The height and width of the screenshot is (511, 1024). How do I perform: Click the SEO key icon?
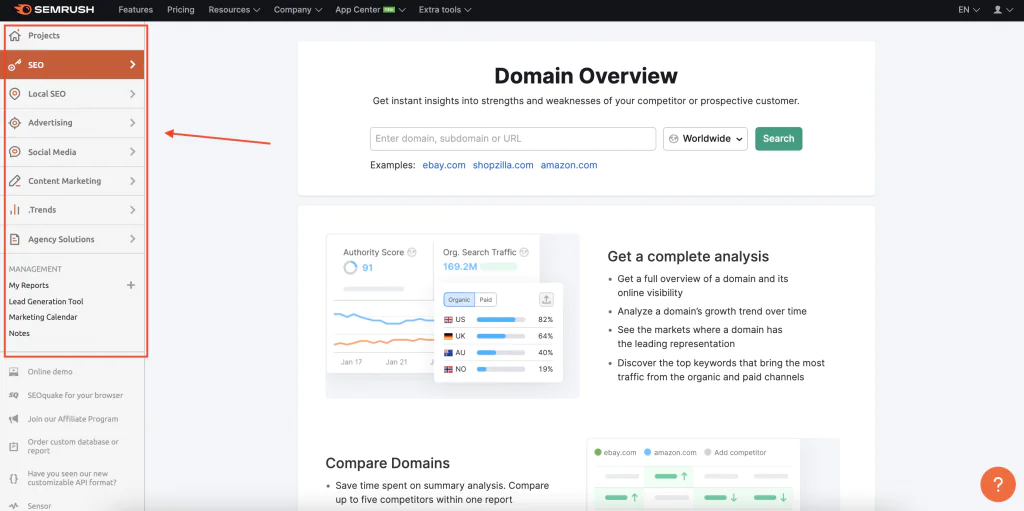15,65
